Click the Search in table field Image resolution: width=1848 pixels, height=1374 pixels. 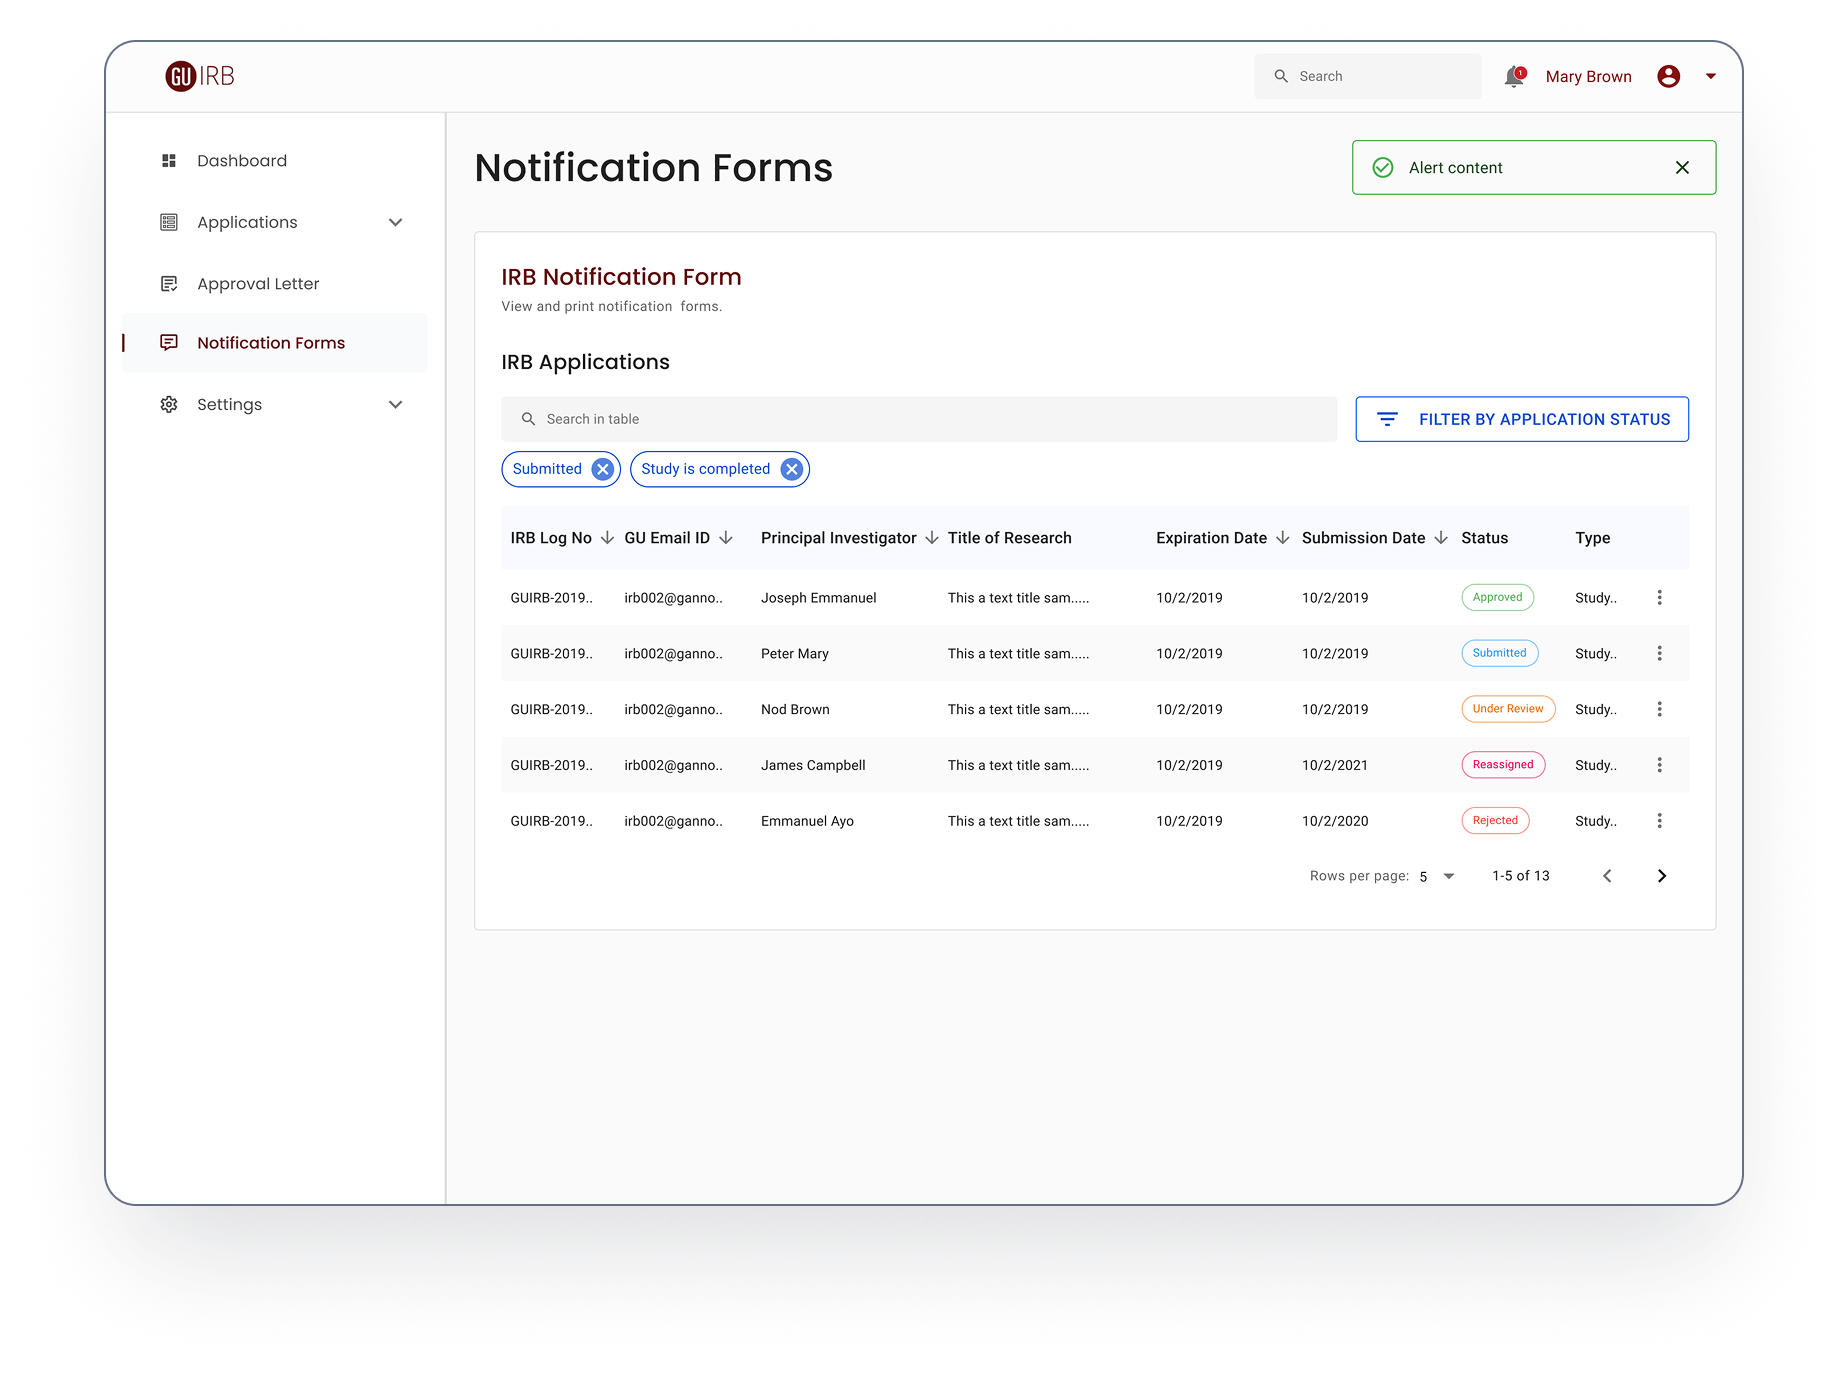tap(919, 419)
